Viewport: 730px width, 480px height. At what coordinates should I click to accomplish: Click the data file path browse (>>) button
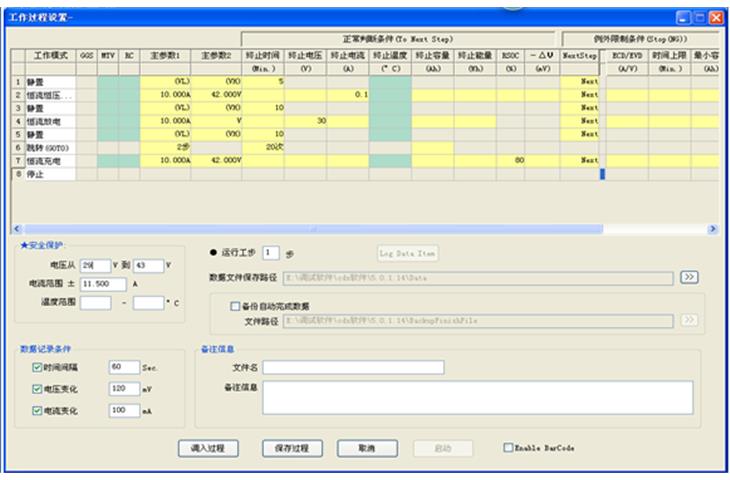[688, 277]
